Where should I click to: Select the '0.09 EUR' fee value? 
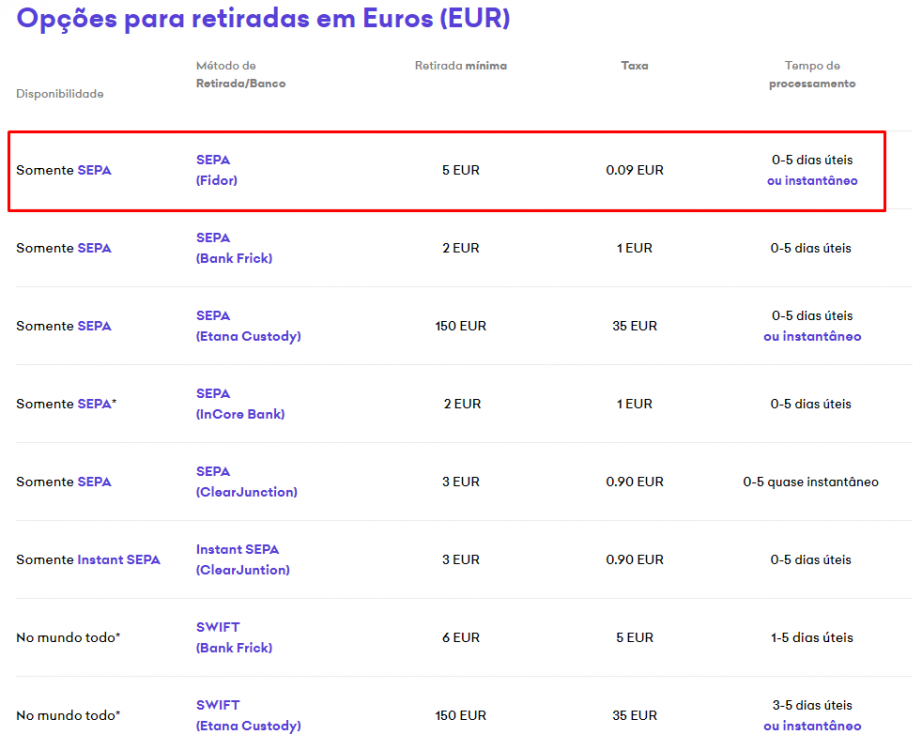click(x=634, y=170)
